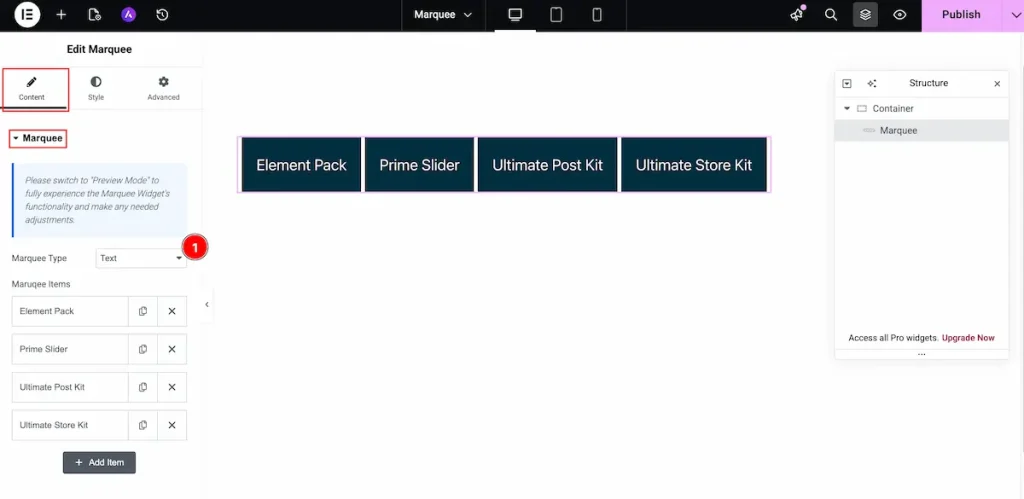
Task: Click the Add Item button
Action: 99,462
